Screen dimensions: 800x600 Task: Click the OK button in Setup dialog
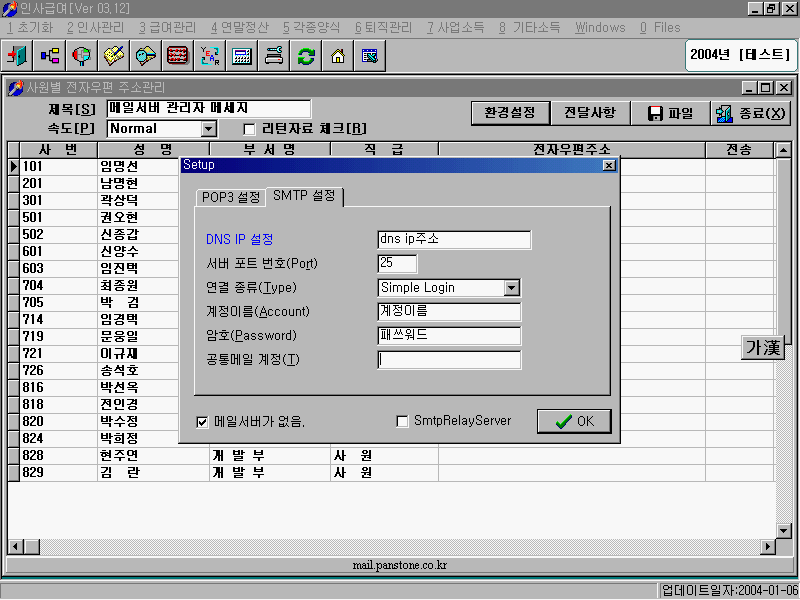(x=574, y=421)
